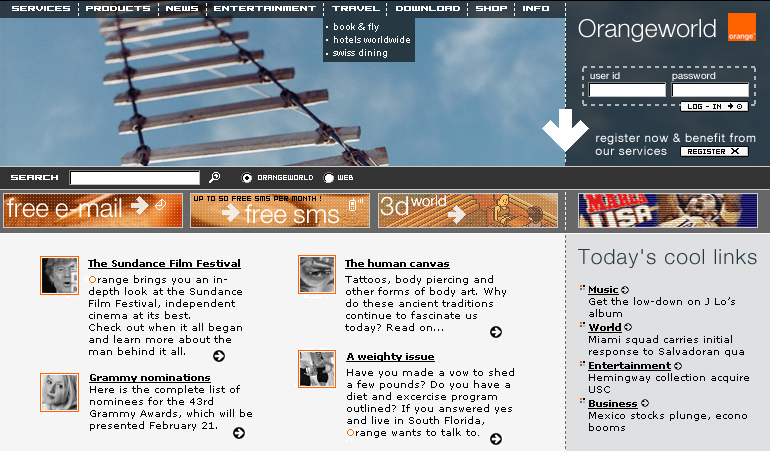Click 'Hemingway collection acquire USC' text
This screenshot has height=451, width=770.
(669, 383)
